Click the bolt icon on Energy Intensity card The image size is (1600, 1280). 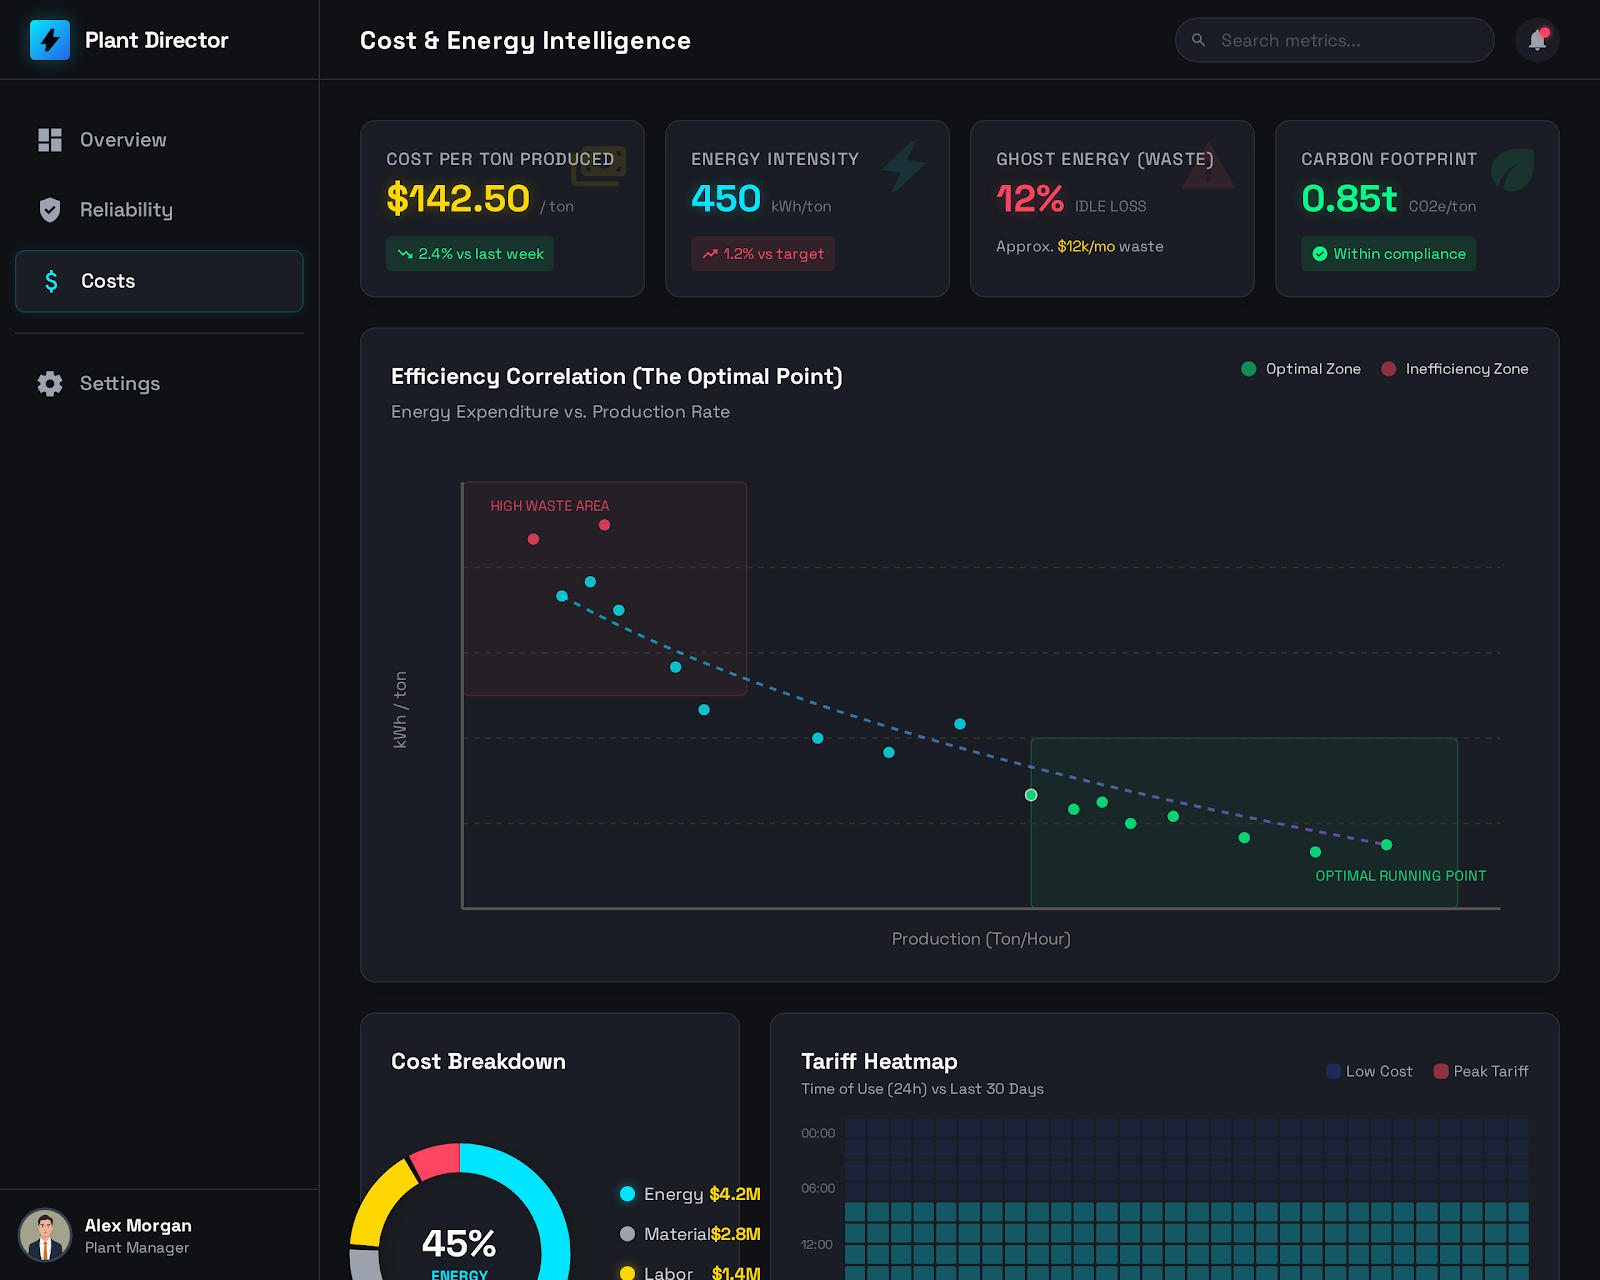coord(904,166)
